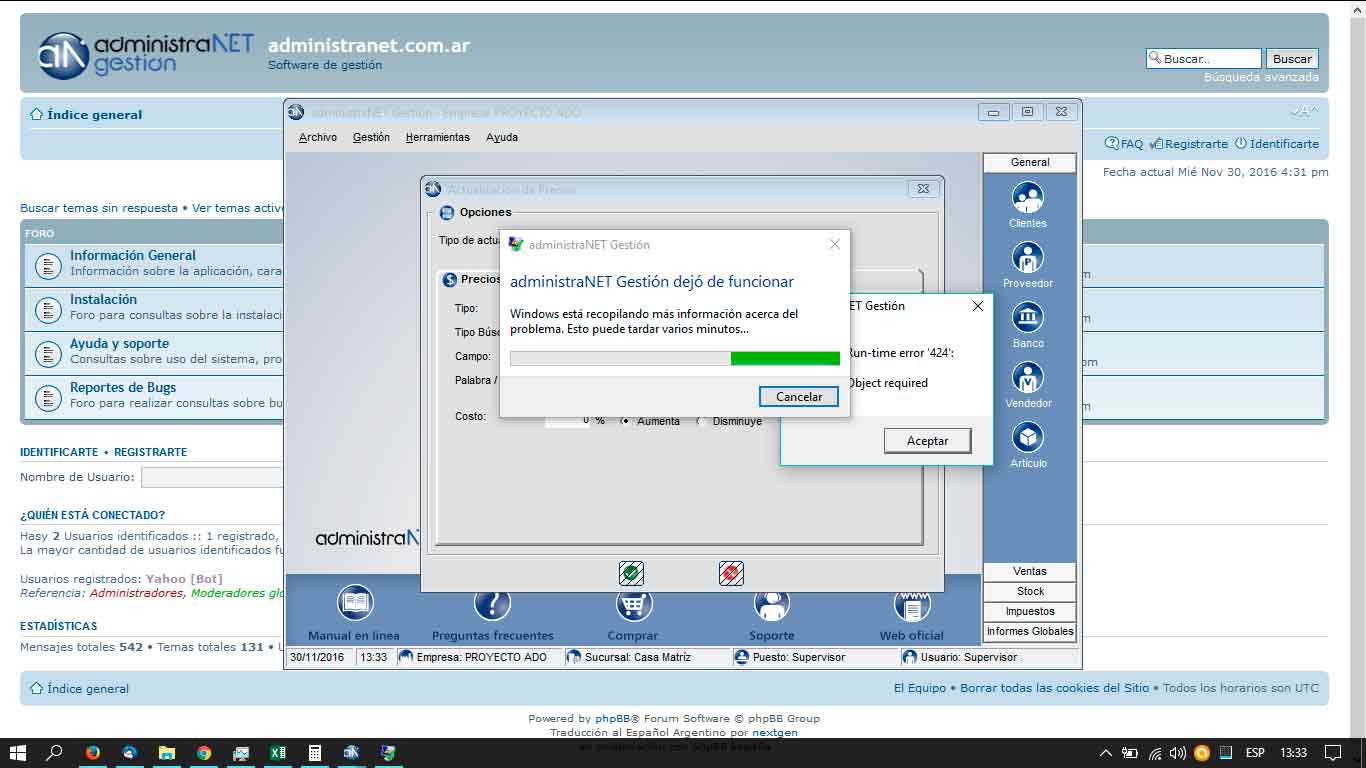This screenshot has height=768, width=1366.
Task: Click the Información General forum icon
Action: click(48, 266)
